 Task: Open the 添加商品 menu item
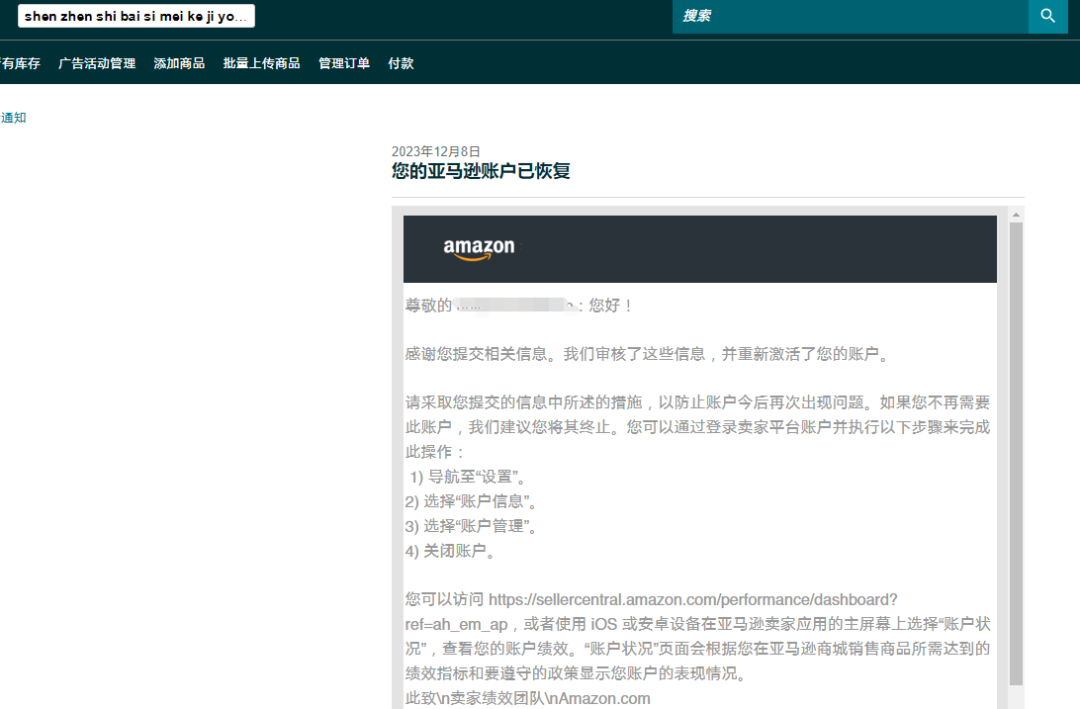tap(179, 63)
